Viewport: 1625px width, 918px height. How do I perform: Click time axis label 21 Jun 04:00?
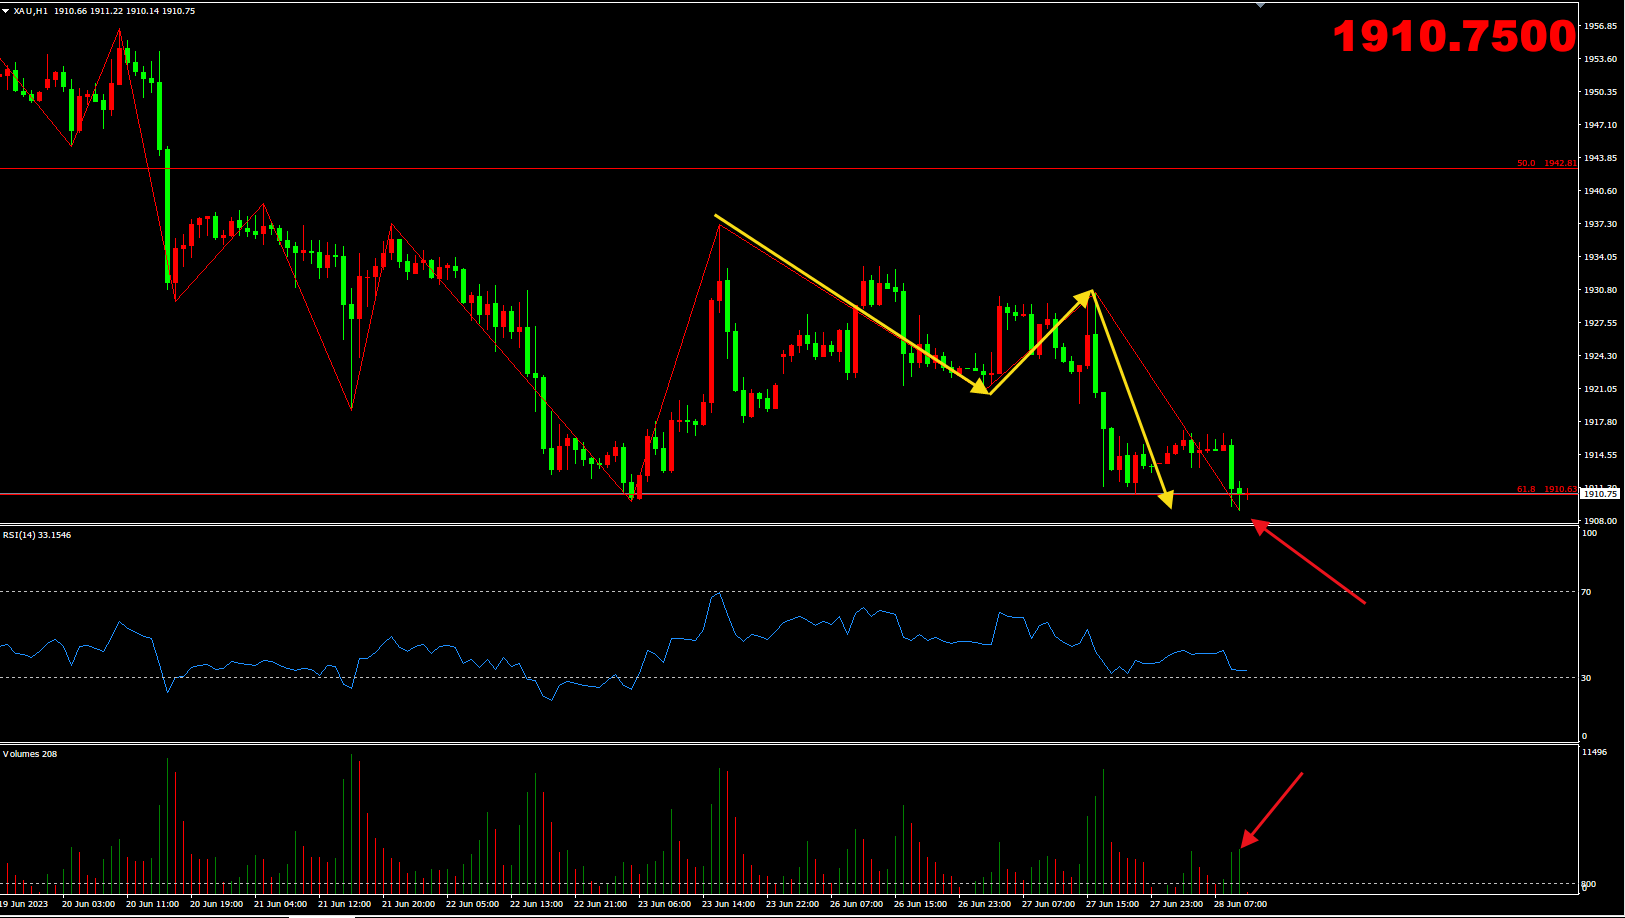pyautogui.click(x=280, y=904)
